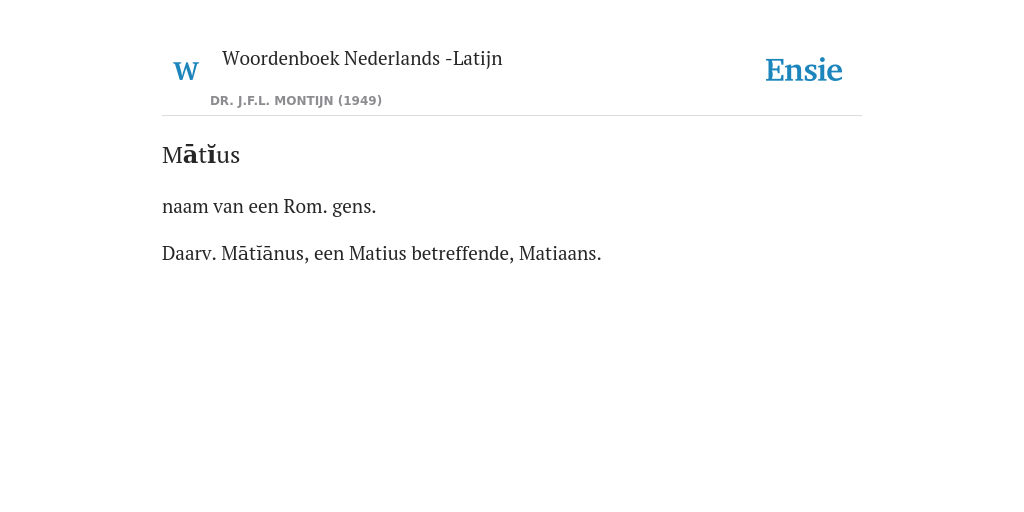The width and height of the screenshot is (1024, 512).
Task: Select author Dr. J.F.L. Montijn (1949)
Action: [x=296, y=101]
